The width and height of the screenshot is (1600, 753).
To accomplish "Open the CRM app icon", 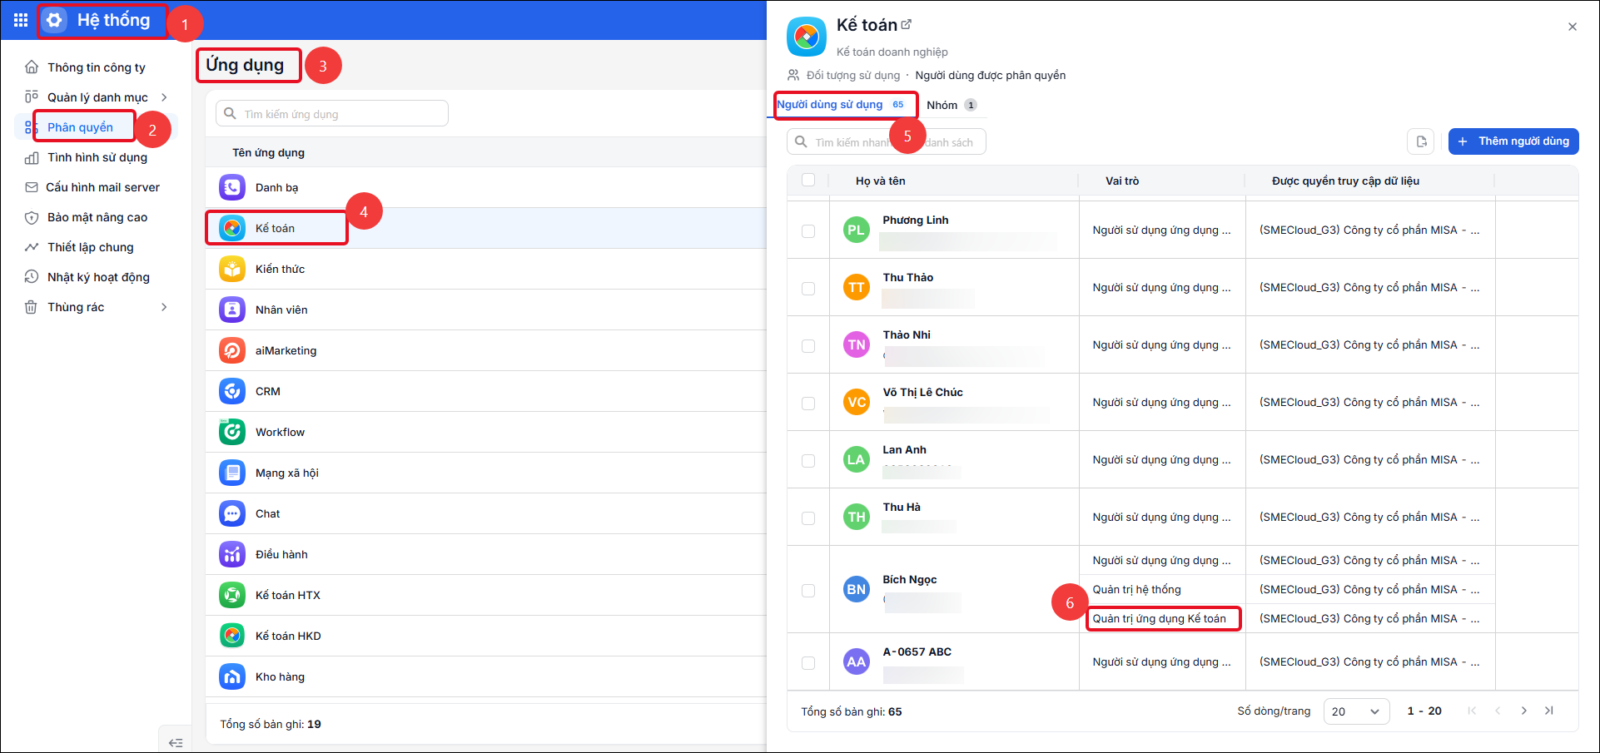I will click(232, 391).
